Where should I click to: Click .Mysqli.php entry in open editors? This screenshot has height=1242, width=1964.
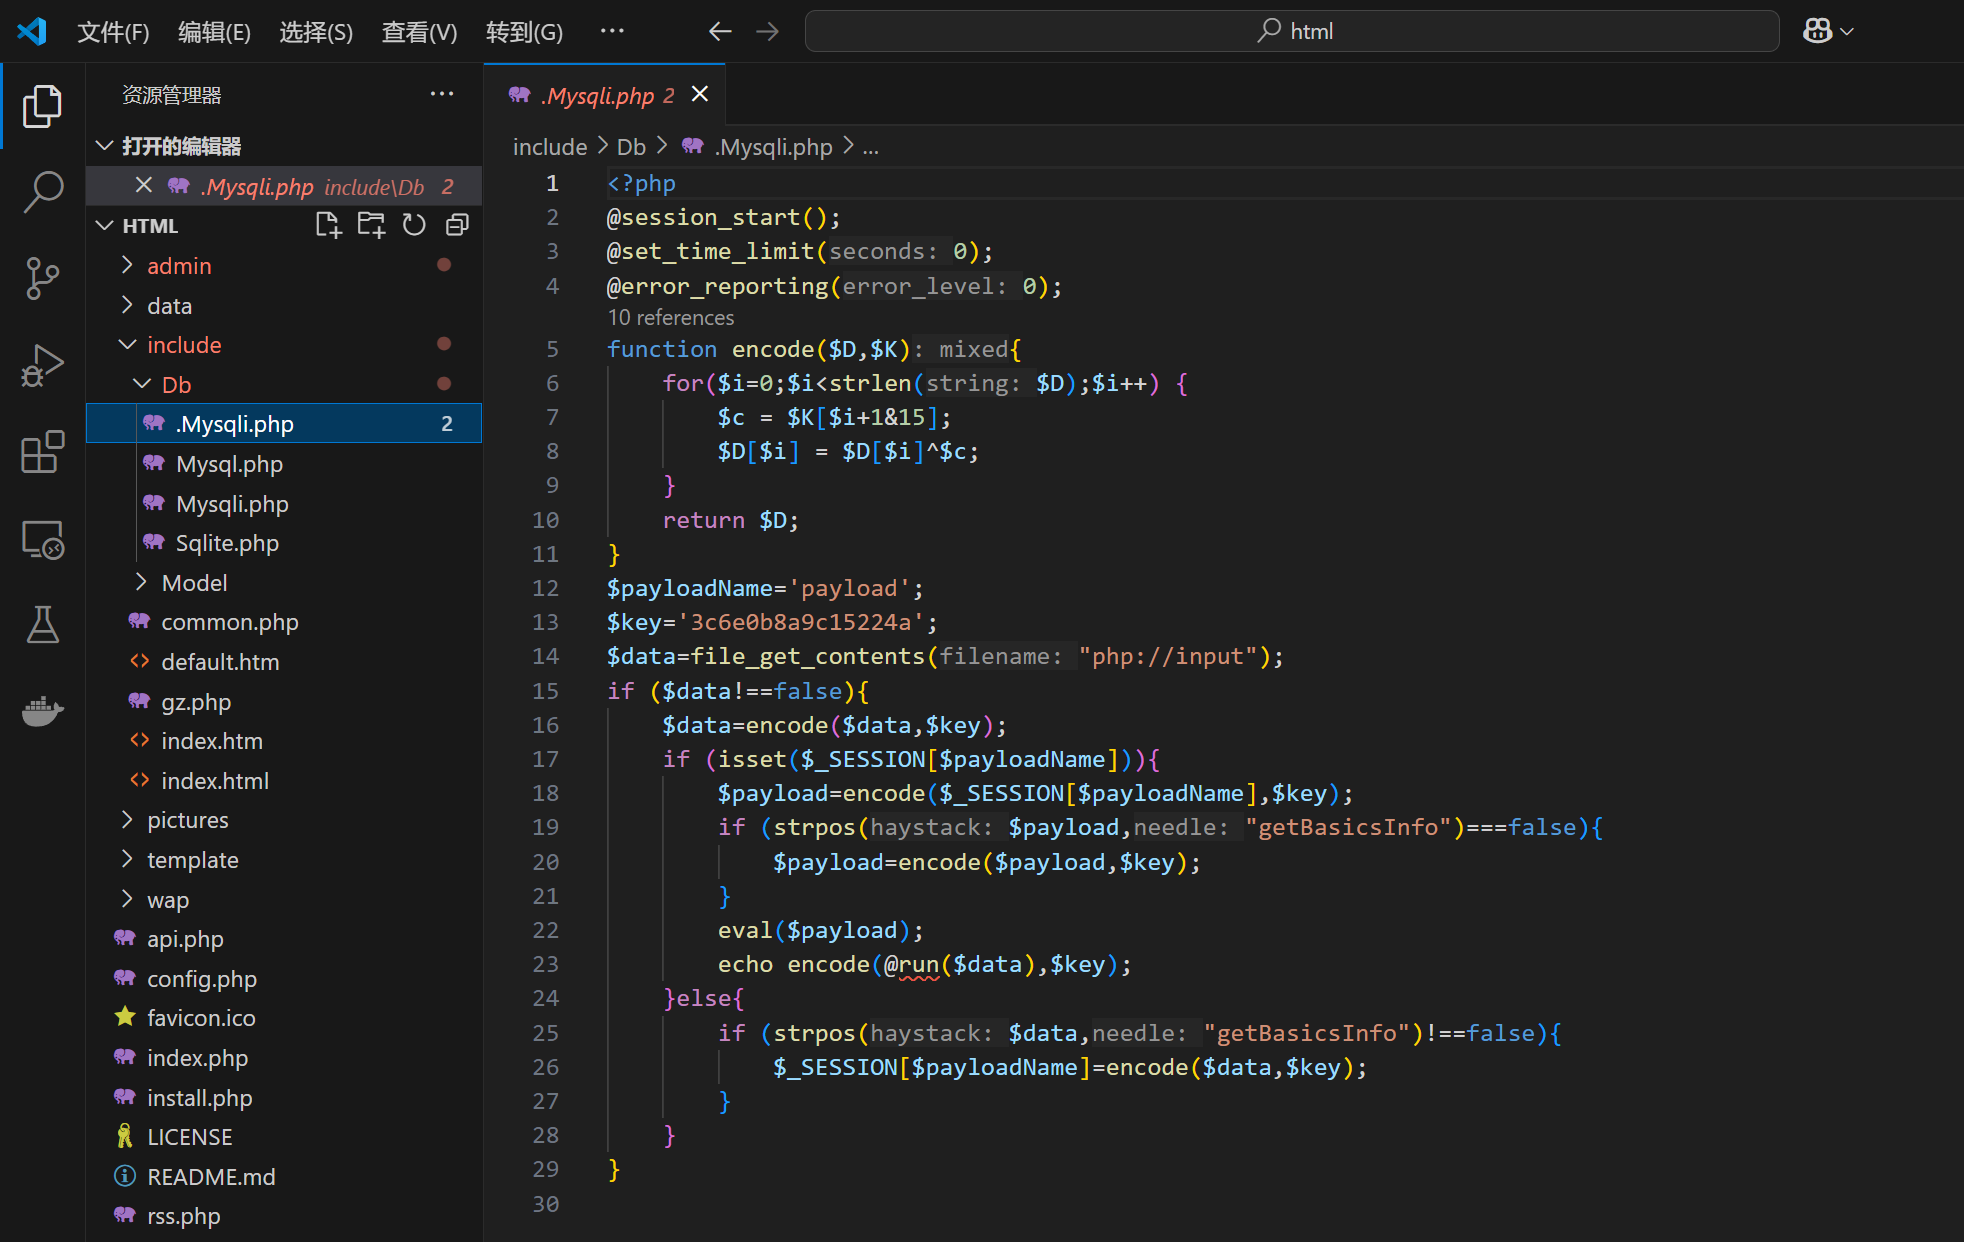pos(284,186)
